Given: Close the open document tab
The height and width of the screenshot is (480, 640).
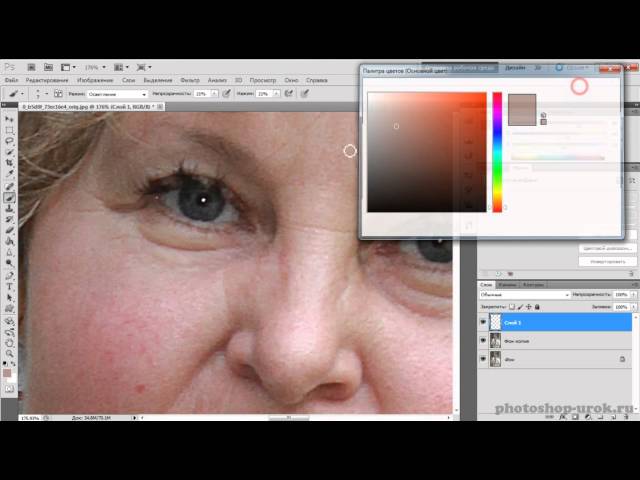Looking at the screenshot, I should pos(160,107).
